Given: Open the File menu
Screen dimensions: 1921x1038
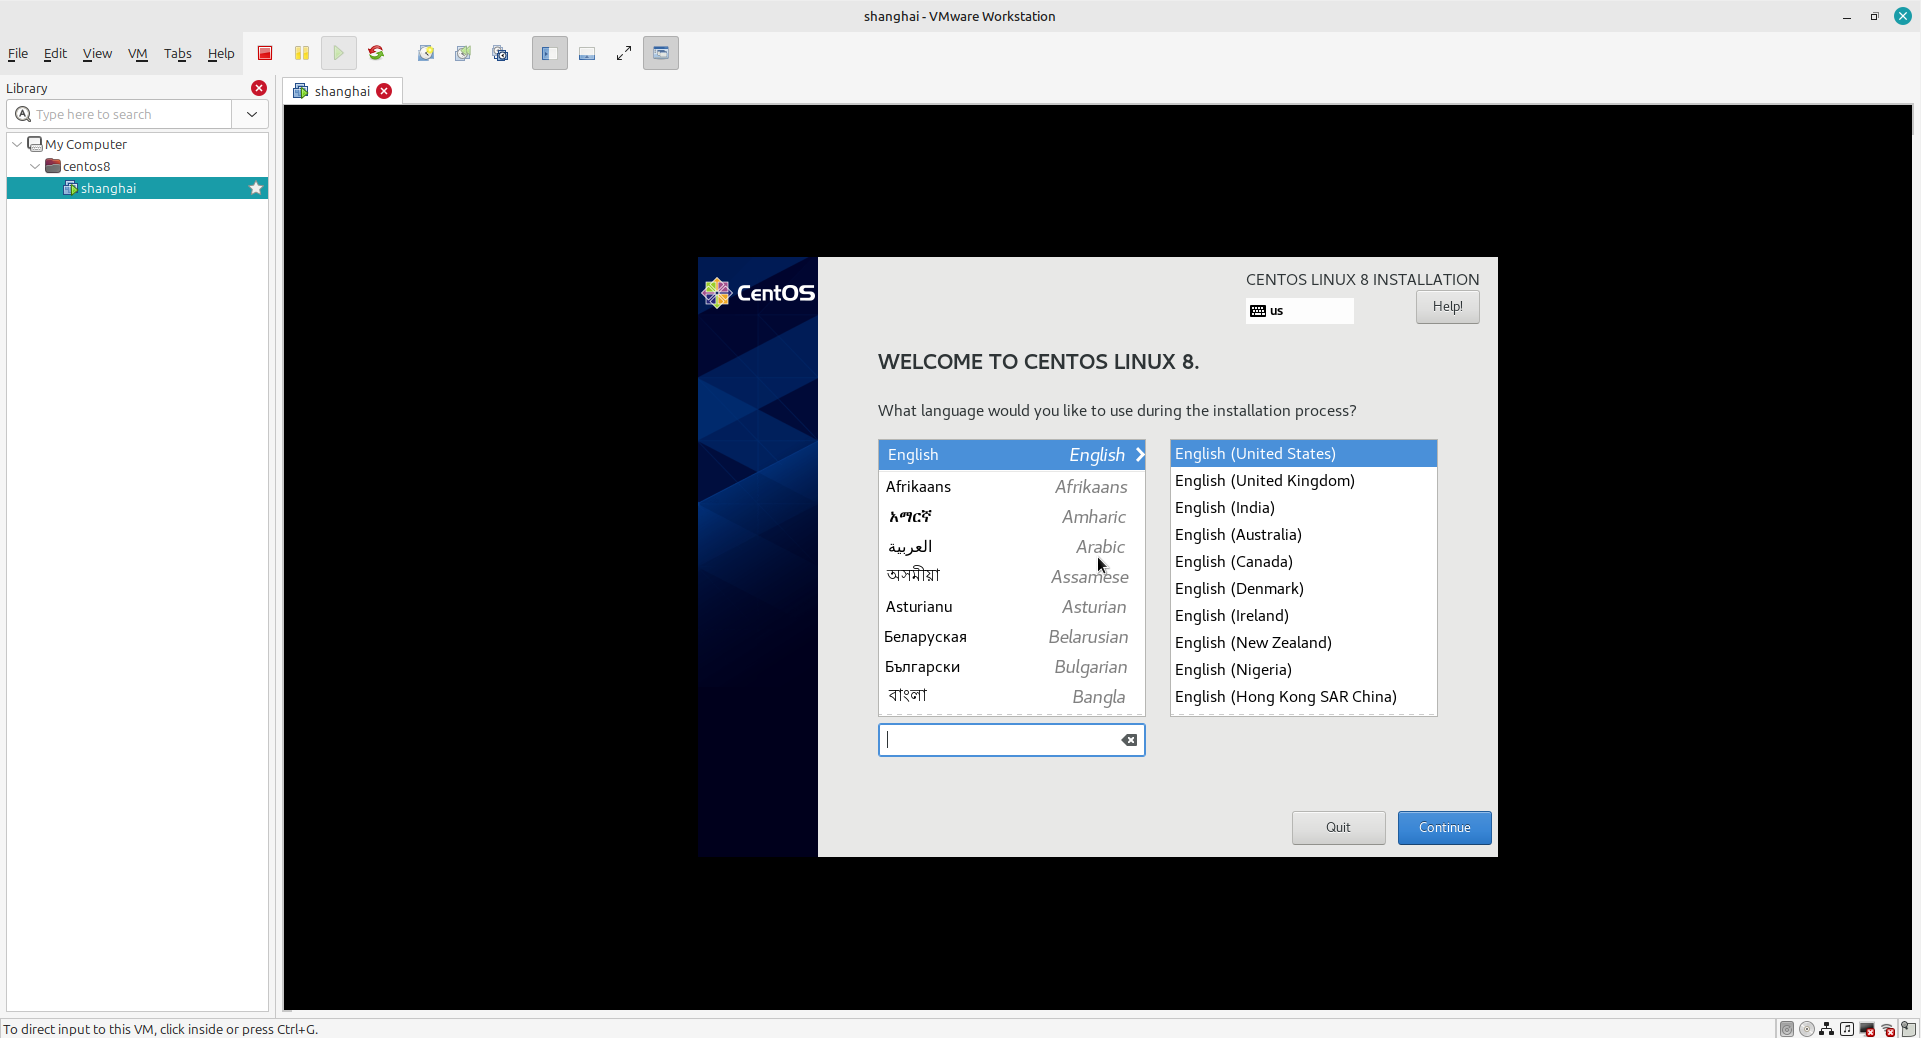Looking at the screenshot, I should click(18, 54).
